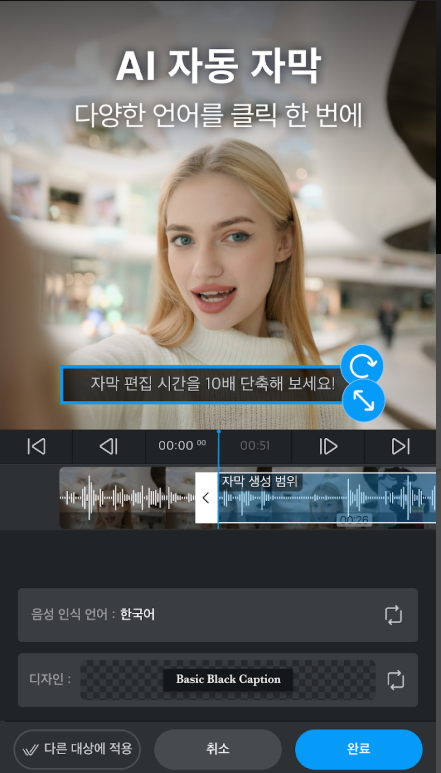Click the left chevron handle of the subtitle range
441x773 pixels.
click(206, 498)
